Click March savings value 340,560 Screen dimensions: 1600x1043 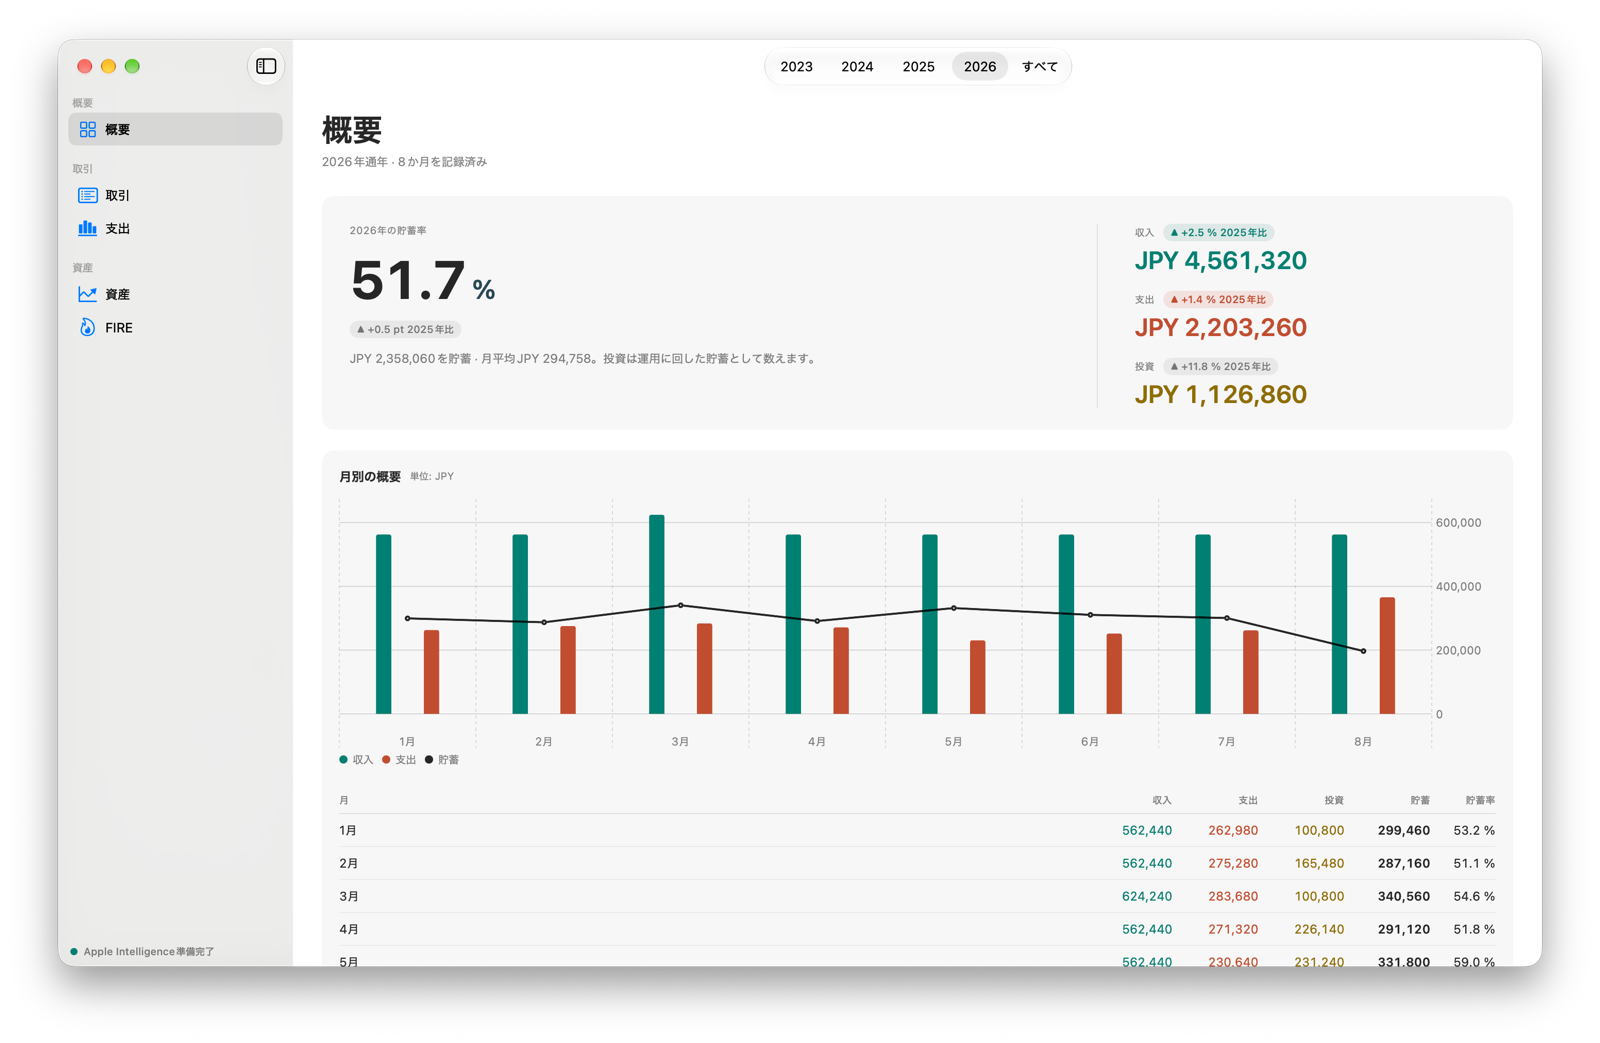point(1404,896)
